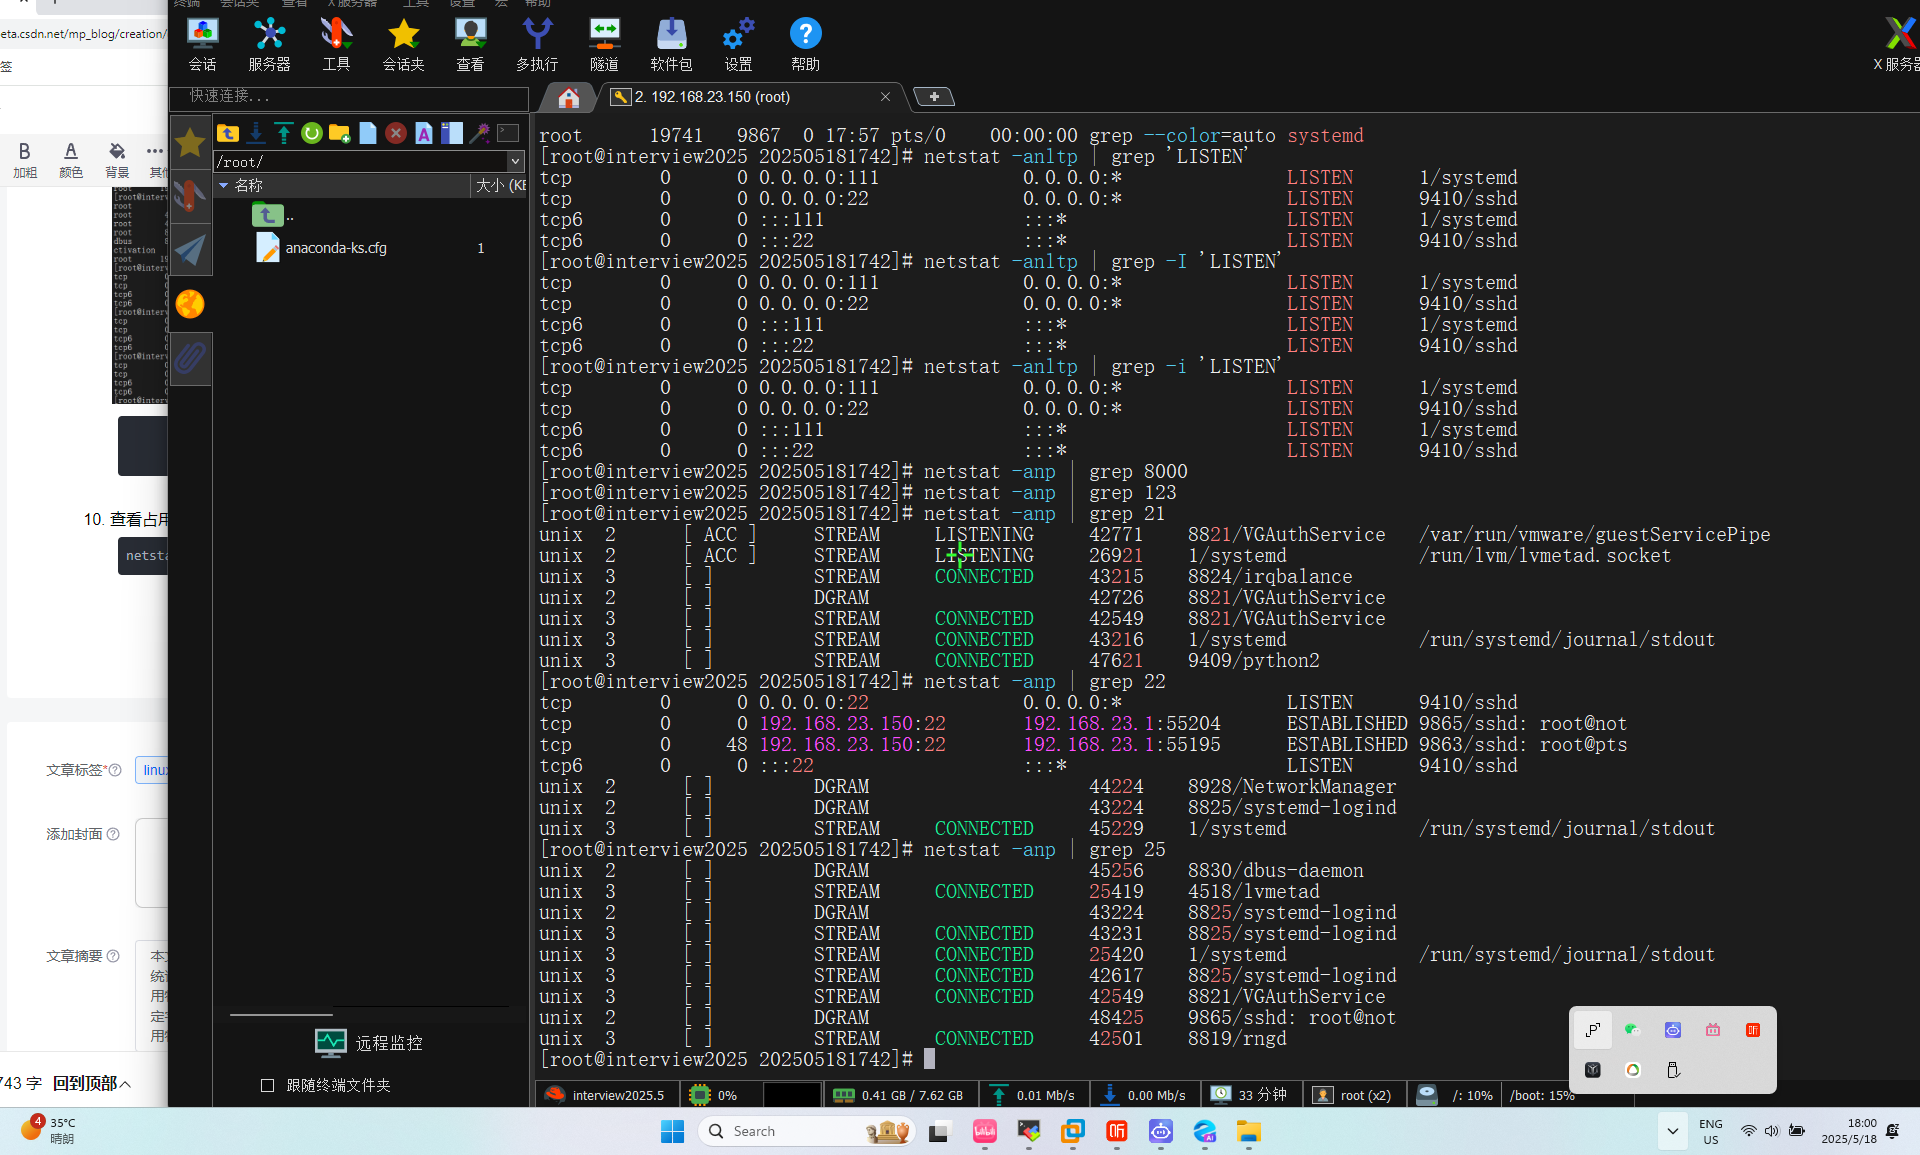Open new tab with plus button
The image size is (1920, 1155).
point(934,97)
